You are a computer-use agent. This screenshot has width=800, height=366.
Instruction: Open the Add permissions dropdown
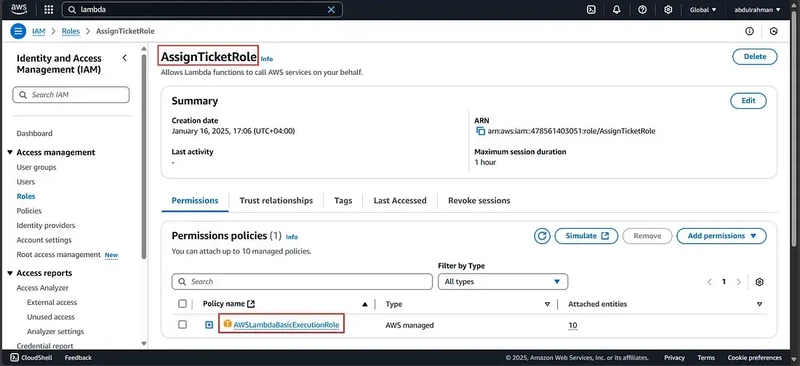[721, 236]
